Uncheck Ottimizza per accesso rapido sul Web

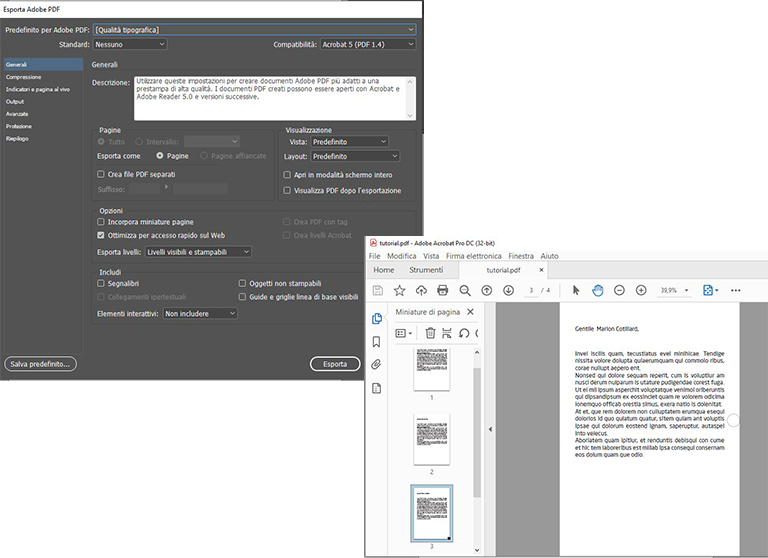point(101,235)
